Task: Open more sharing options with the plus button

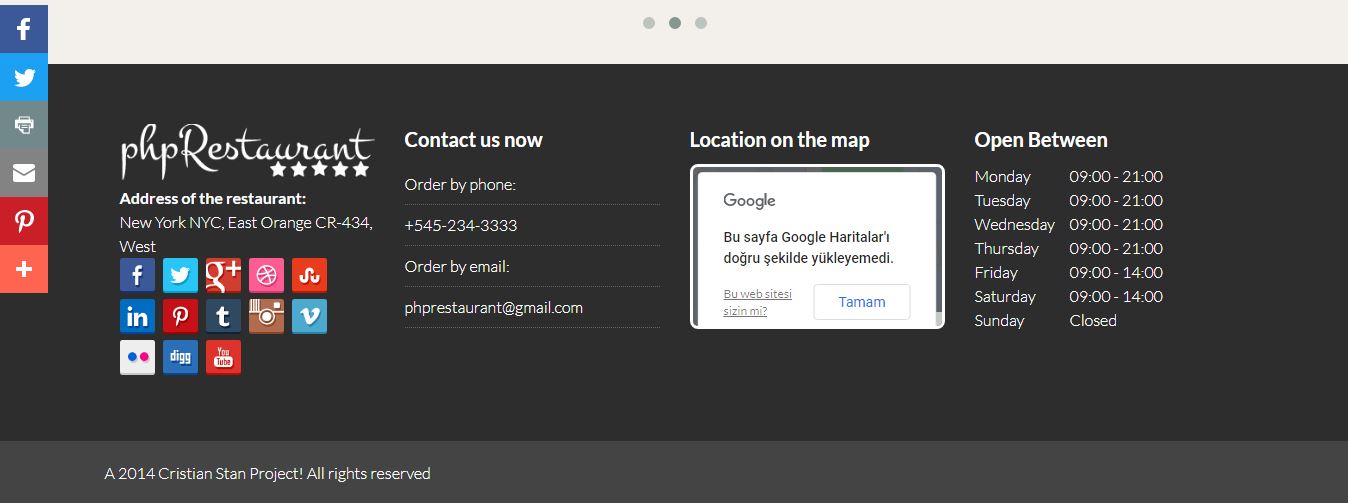Action: 24,269
